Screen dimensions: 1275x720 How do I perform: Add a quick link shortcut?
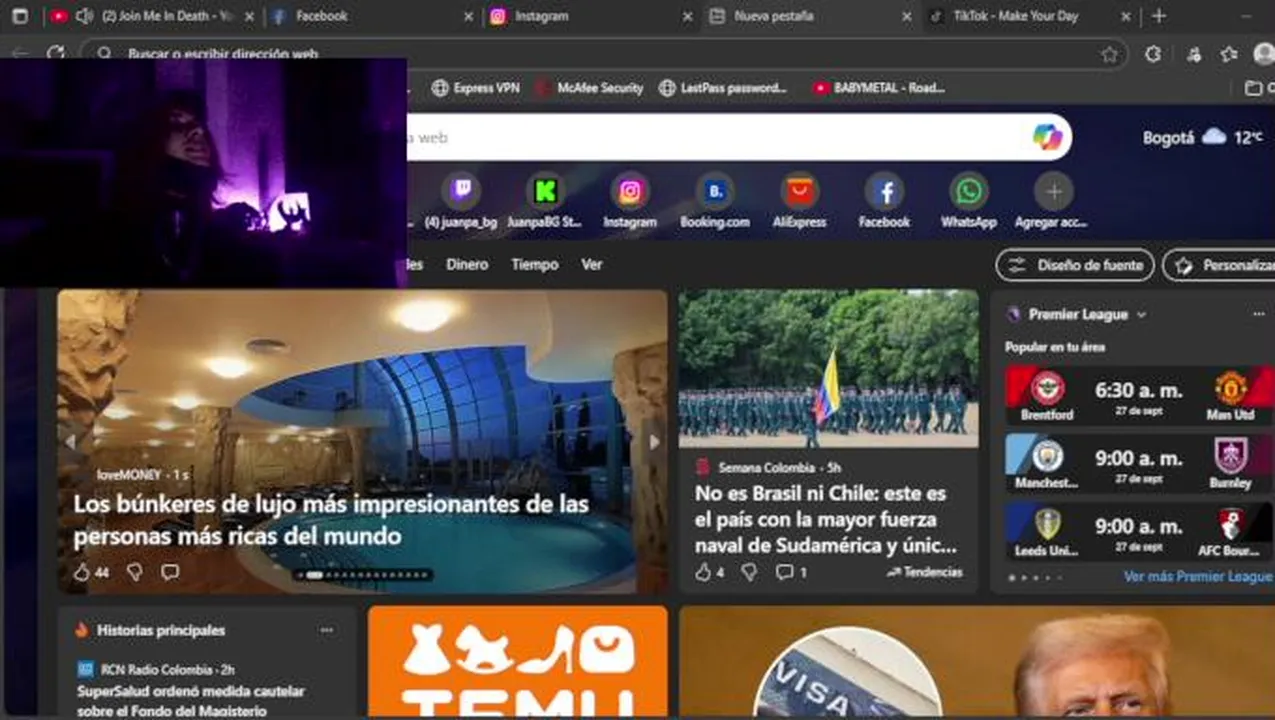click(1052, 201)
